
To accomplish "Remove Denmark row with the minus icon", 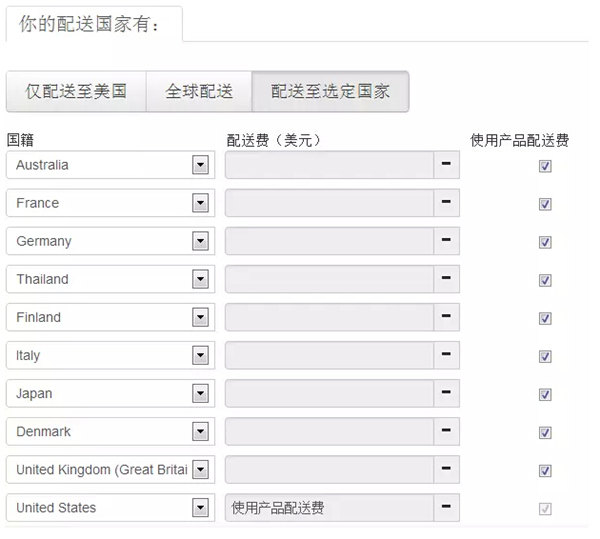I will (446, 432).
